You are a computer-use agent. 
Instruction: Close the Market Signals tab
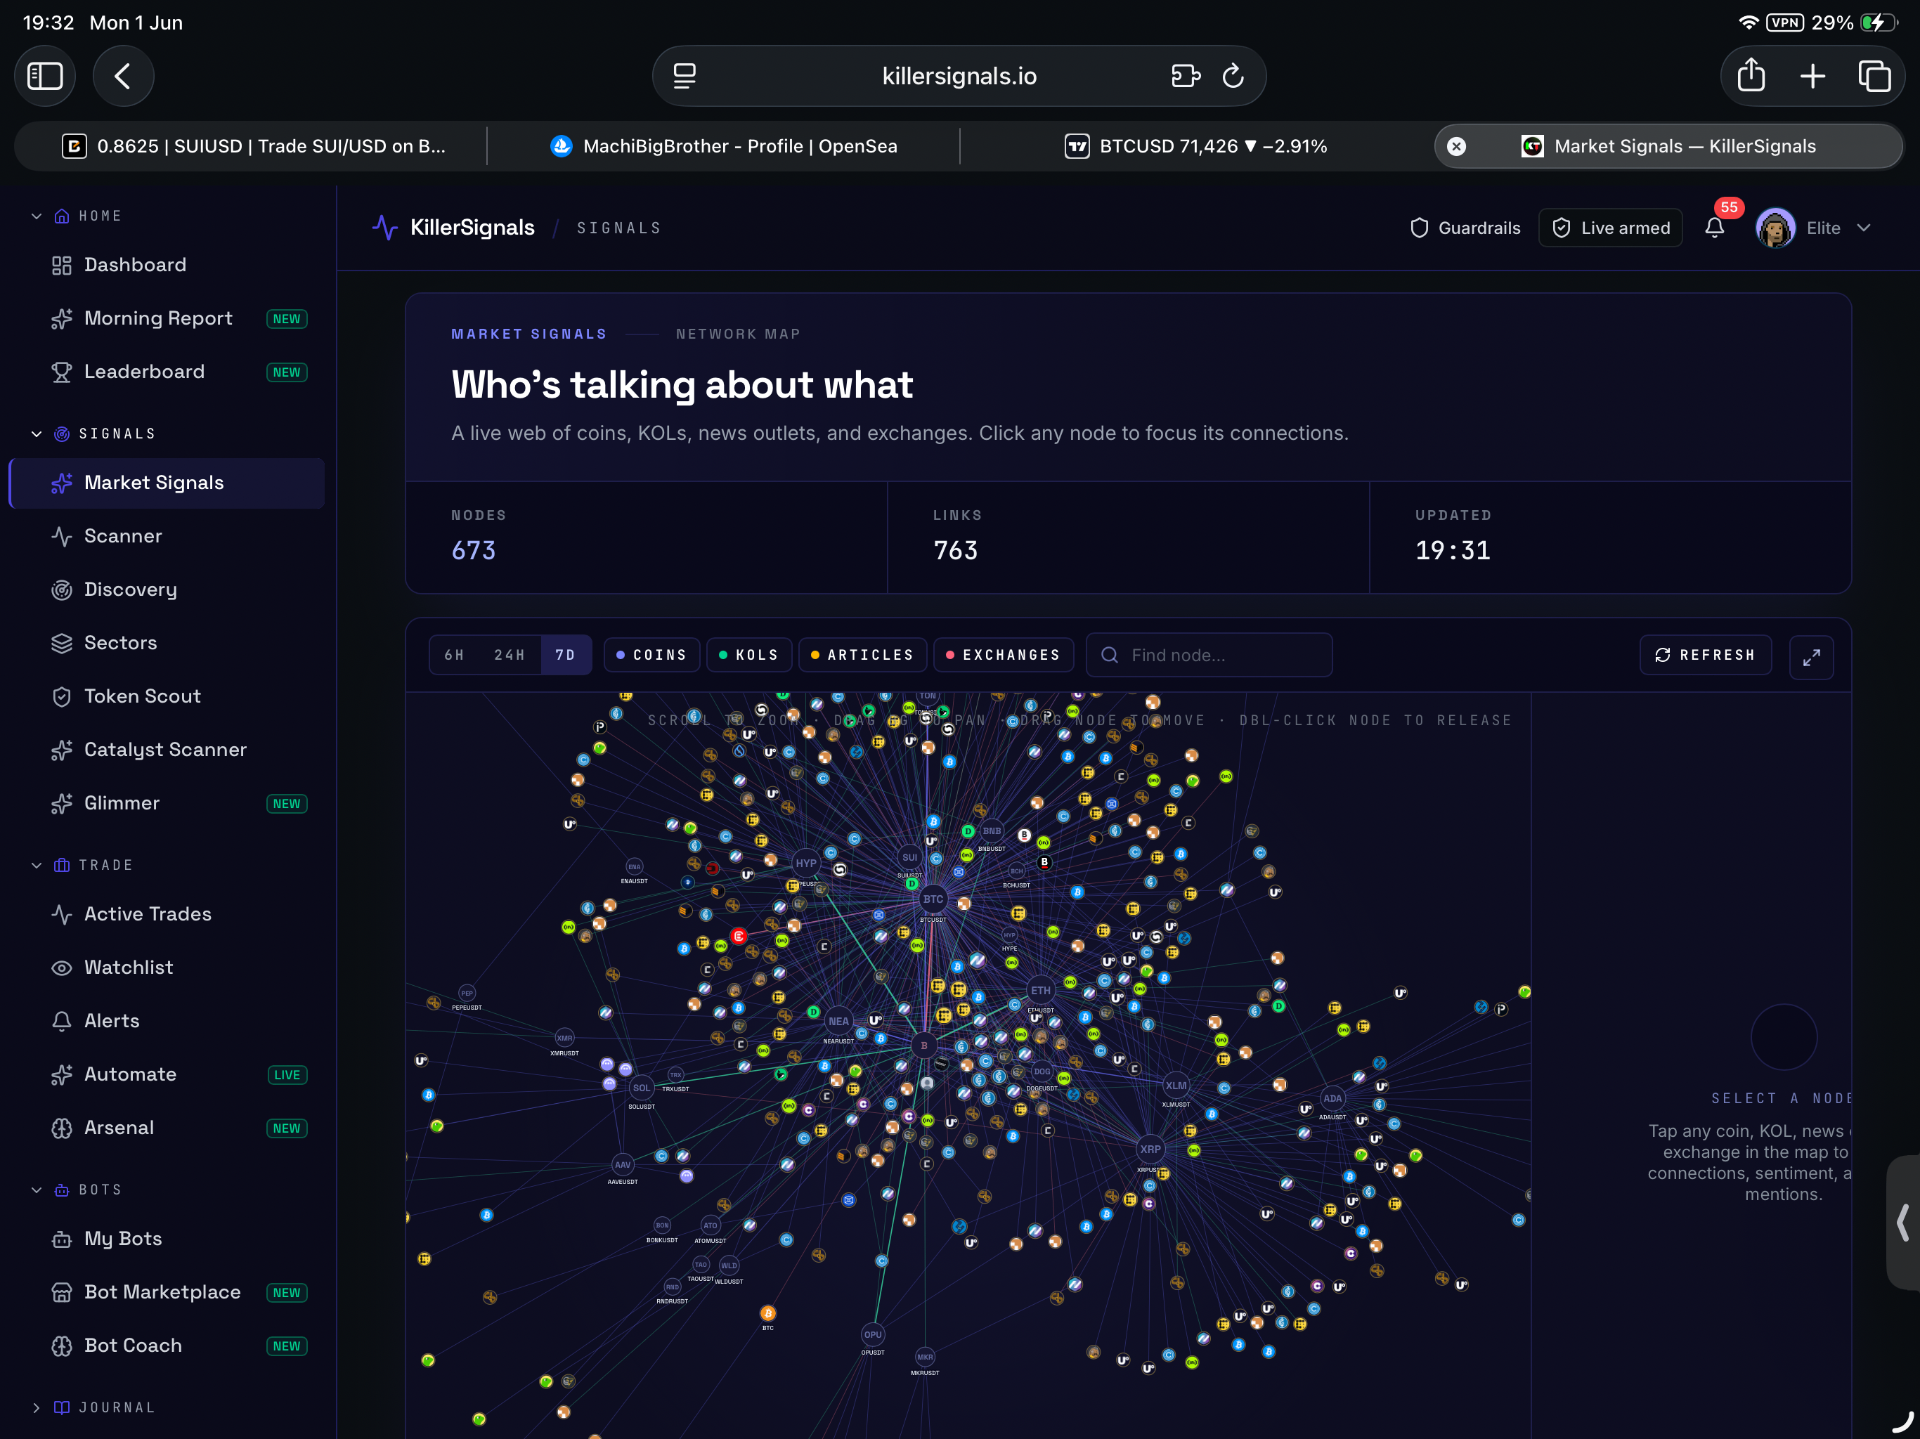point(1457,146)
